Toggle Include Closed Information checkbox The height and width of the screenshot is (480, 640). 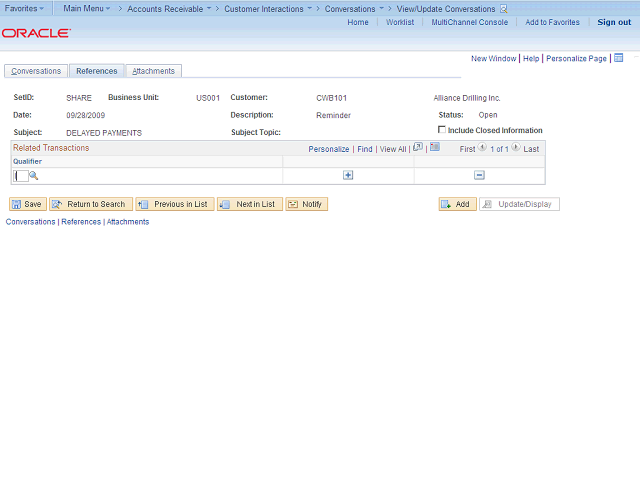(442, 130)
